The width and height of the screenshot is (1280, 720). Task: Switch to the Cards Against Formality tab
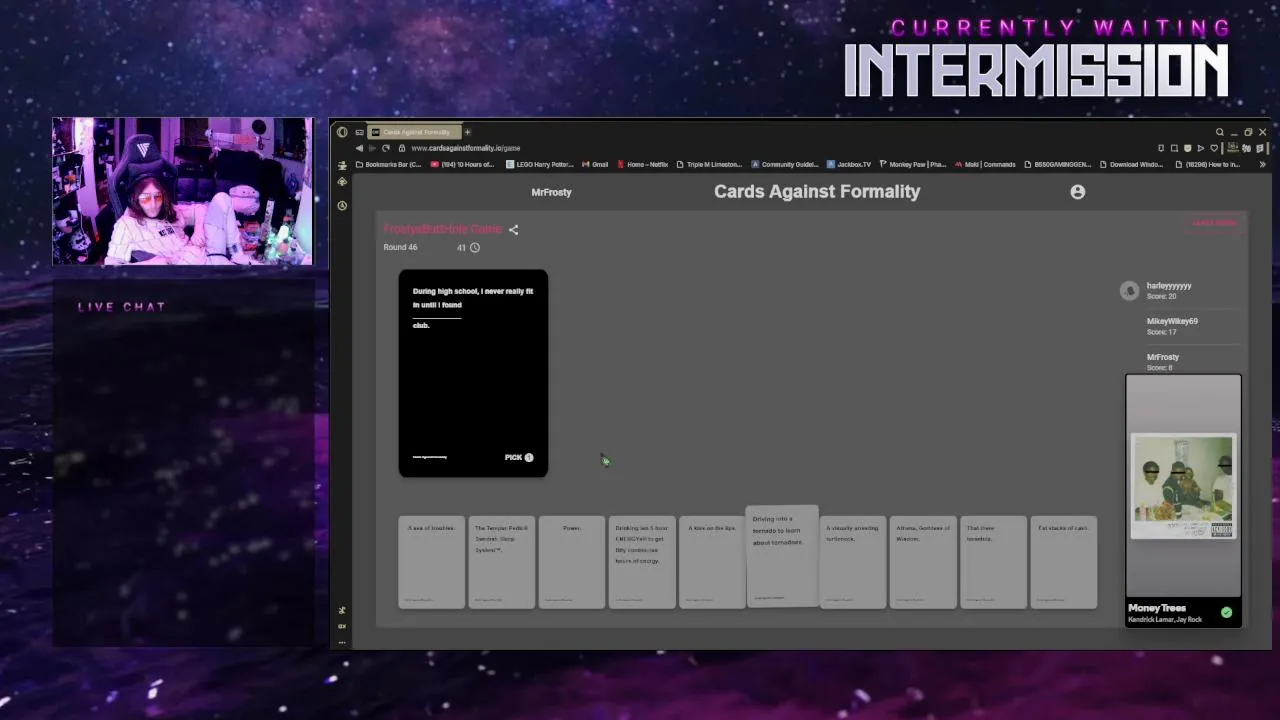(412, 132)
